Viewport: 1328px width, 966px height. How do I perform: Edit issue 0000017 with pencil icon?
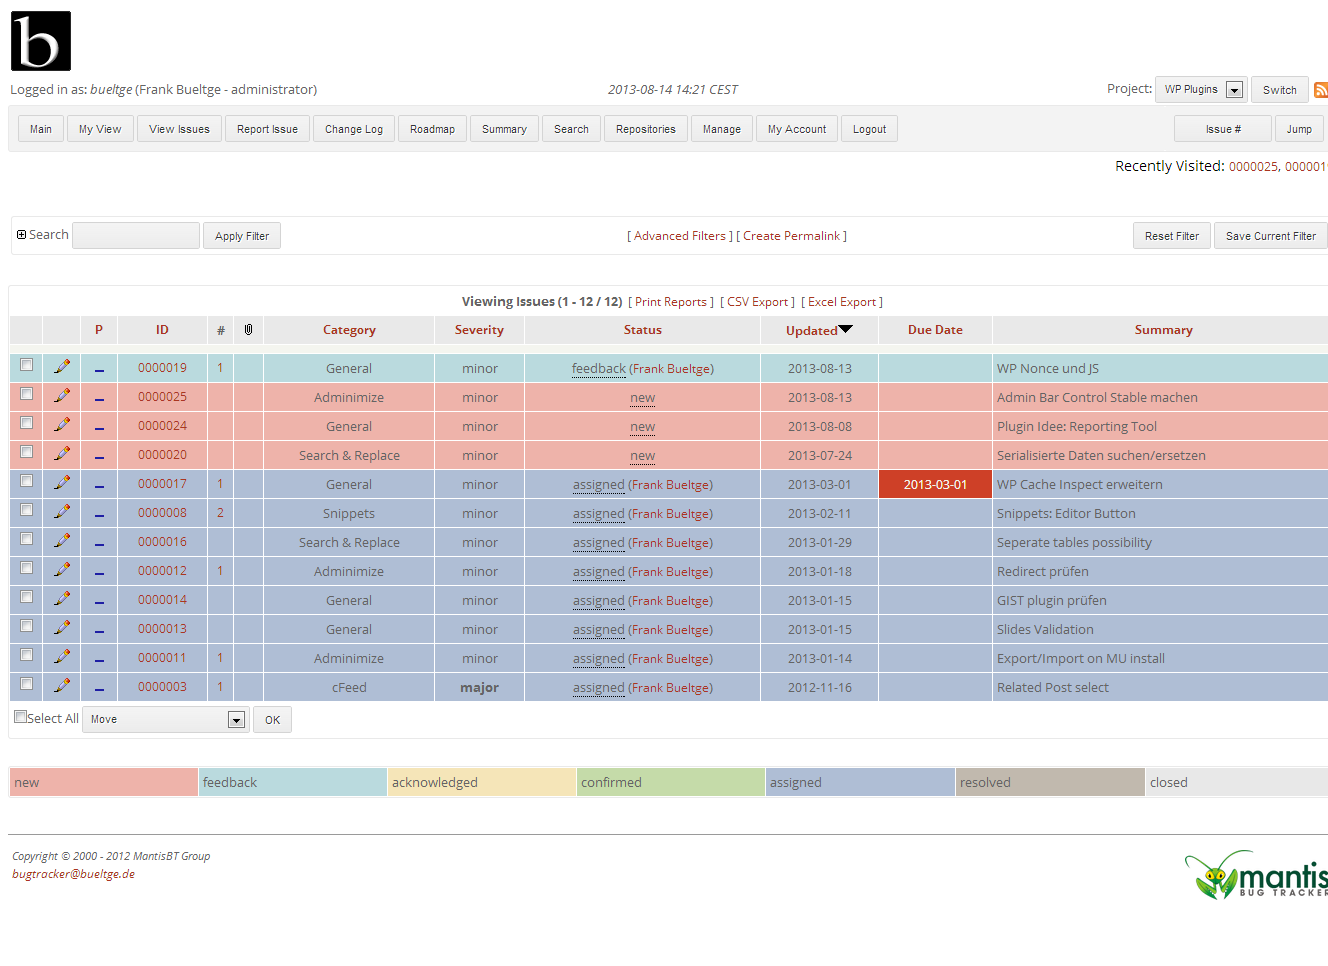[62, 483]
